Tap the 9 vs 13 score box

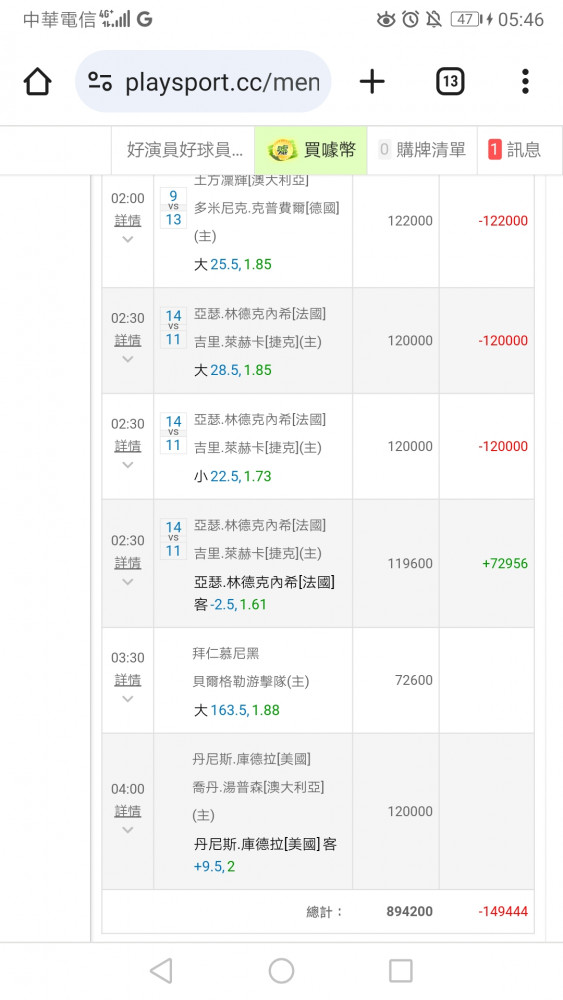(x=173, y=208)
